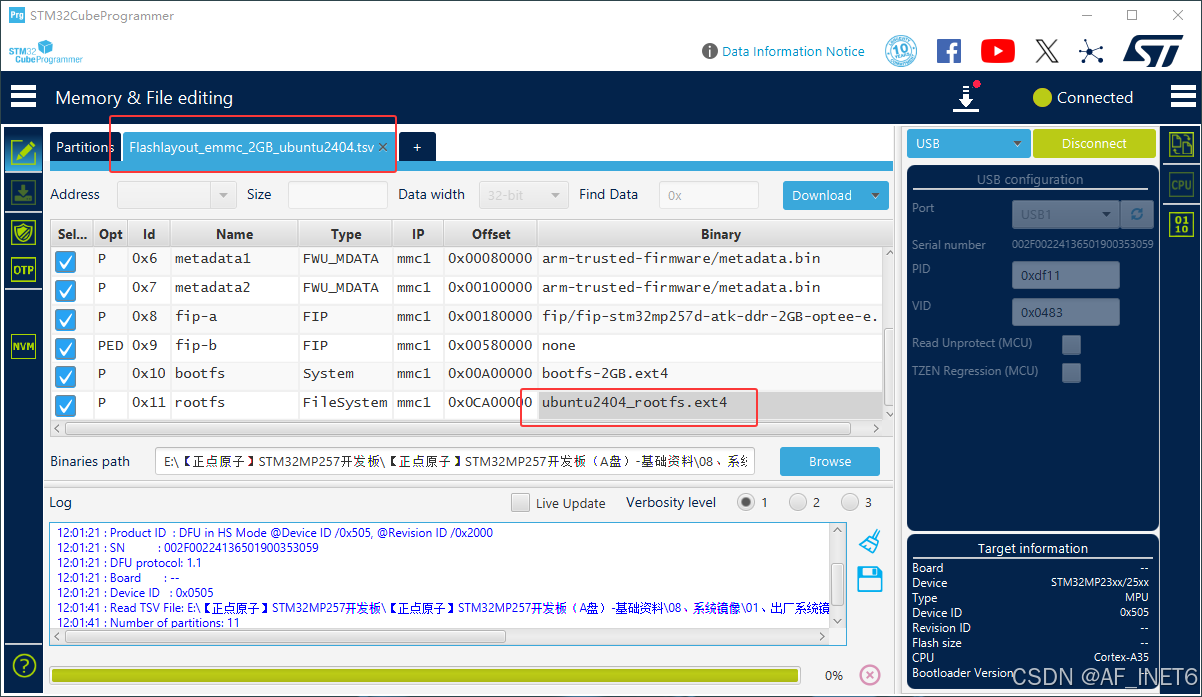Image resolution: width=1202 pixels, height=697 pixels.
Task: Click the Binary column header
Action: tap(720, 234)
